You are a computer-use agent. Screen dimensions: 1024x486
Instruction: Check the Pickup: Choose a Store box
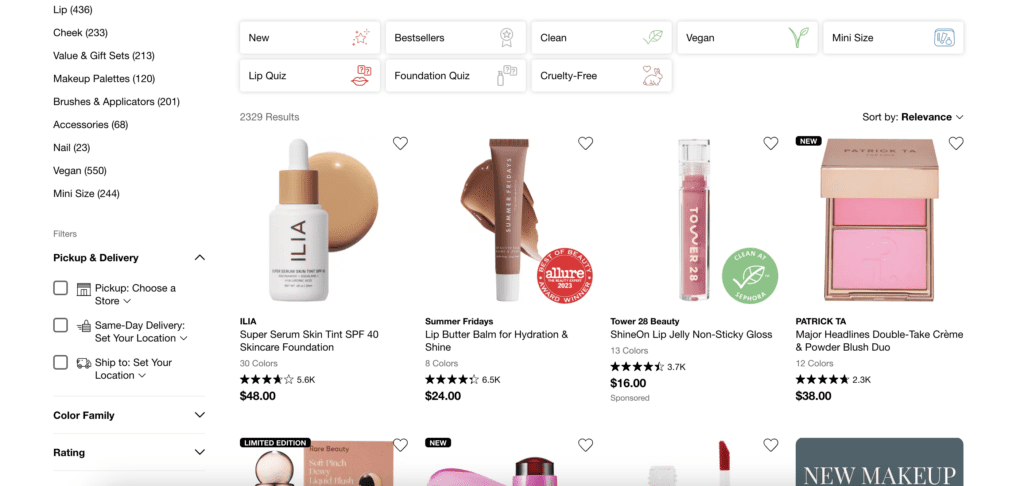tap(61, 287)
